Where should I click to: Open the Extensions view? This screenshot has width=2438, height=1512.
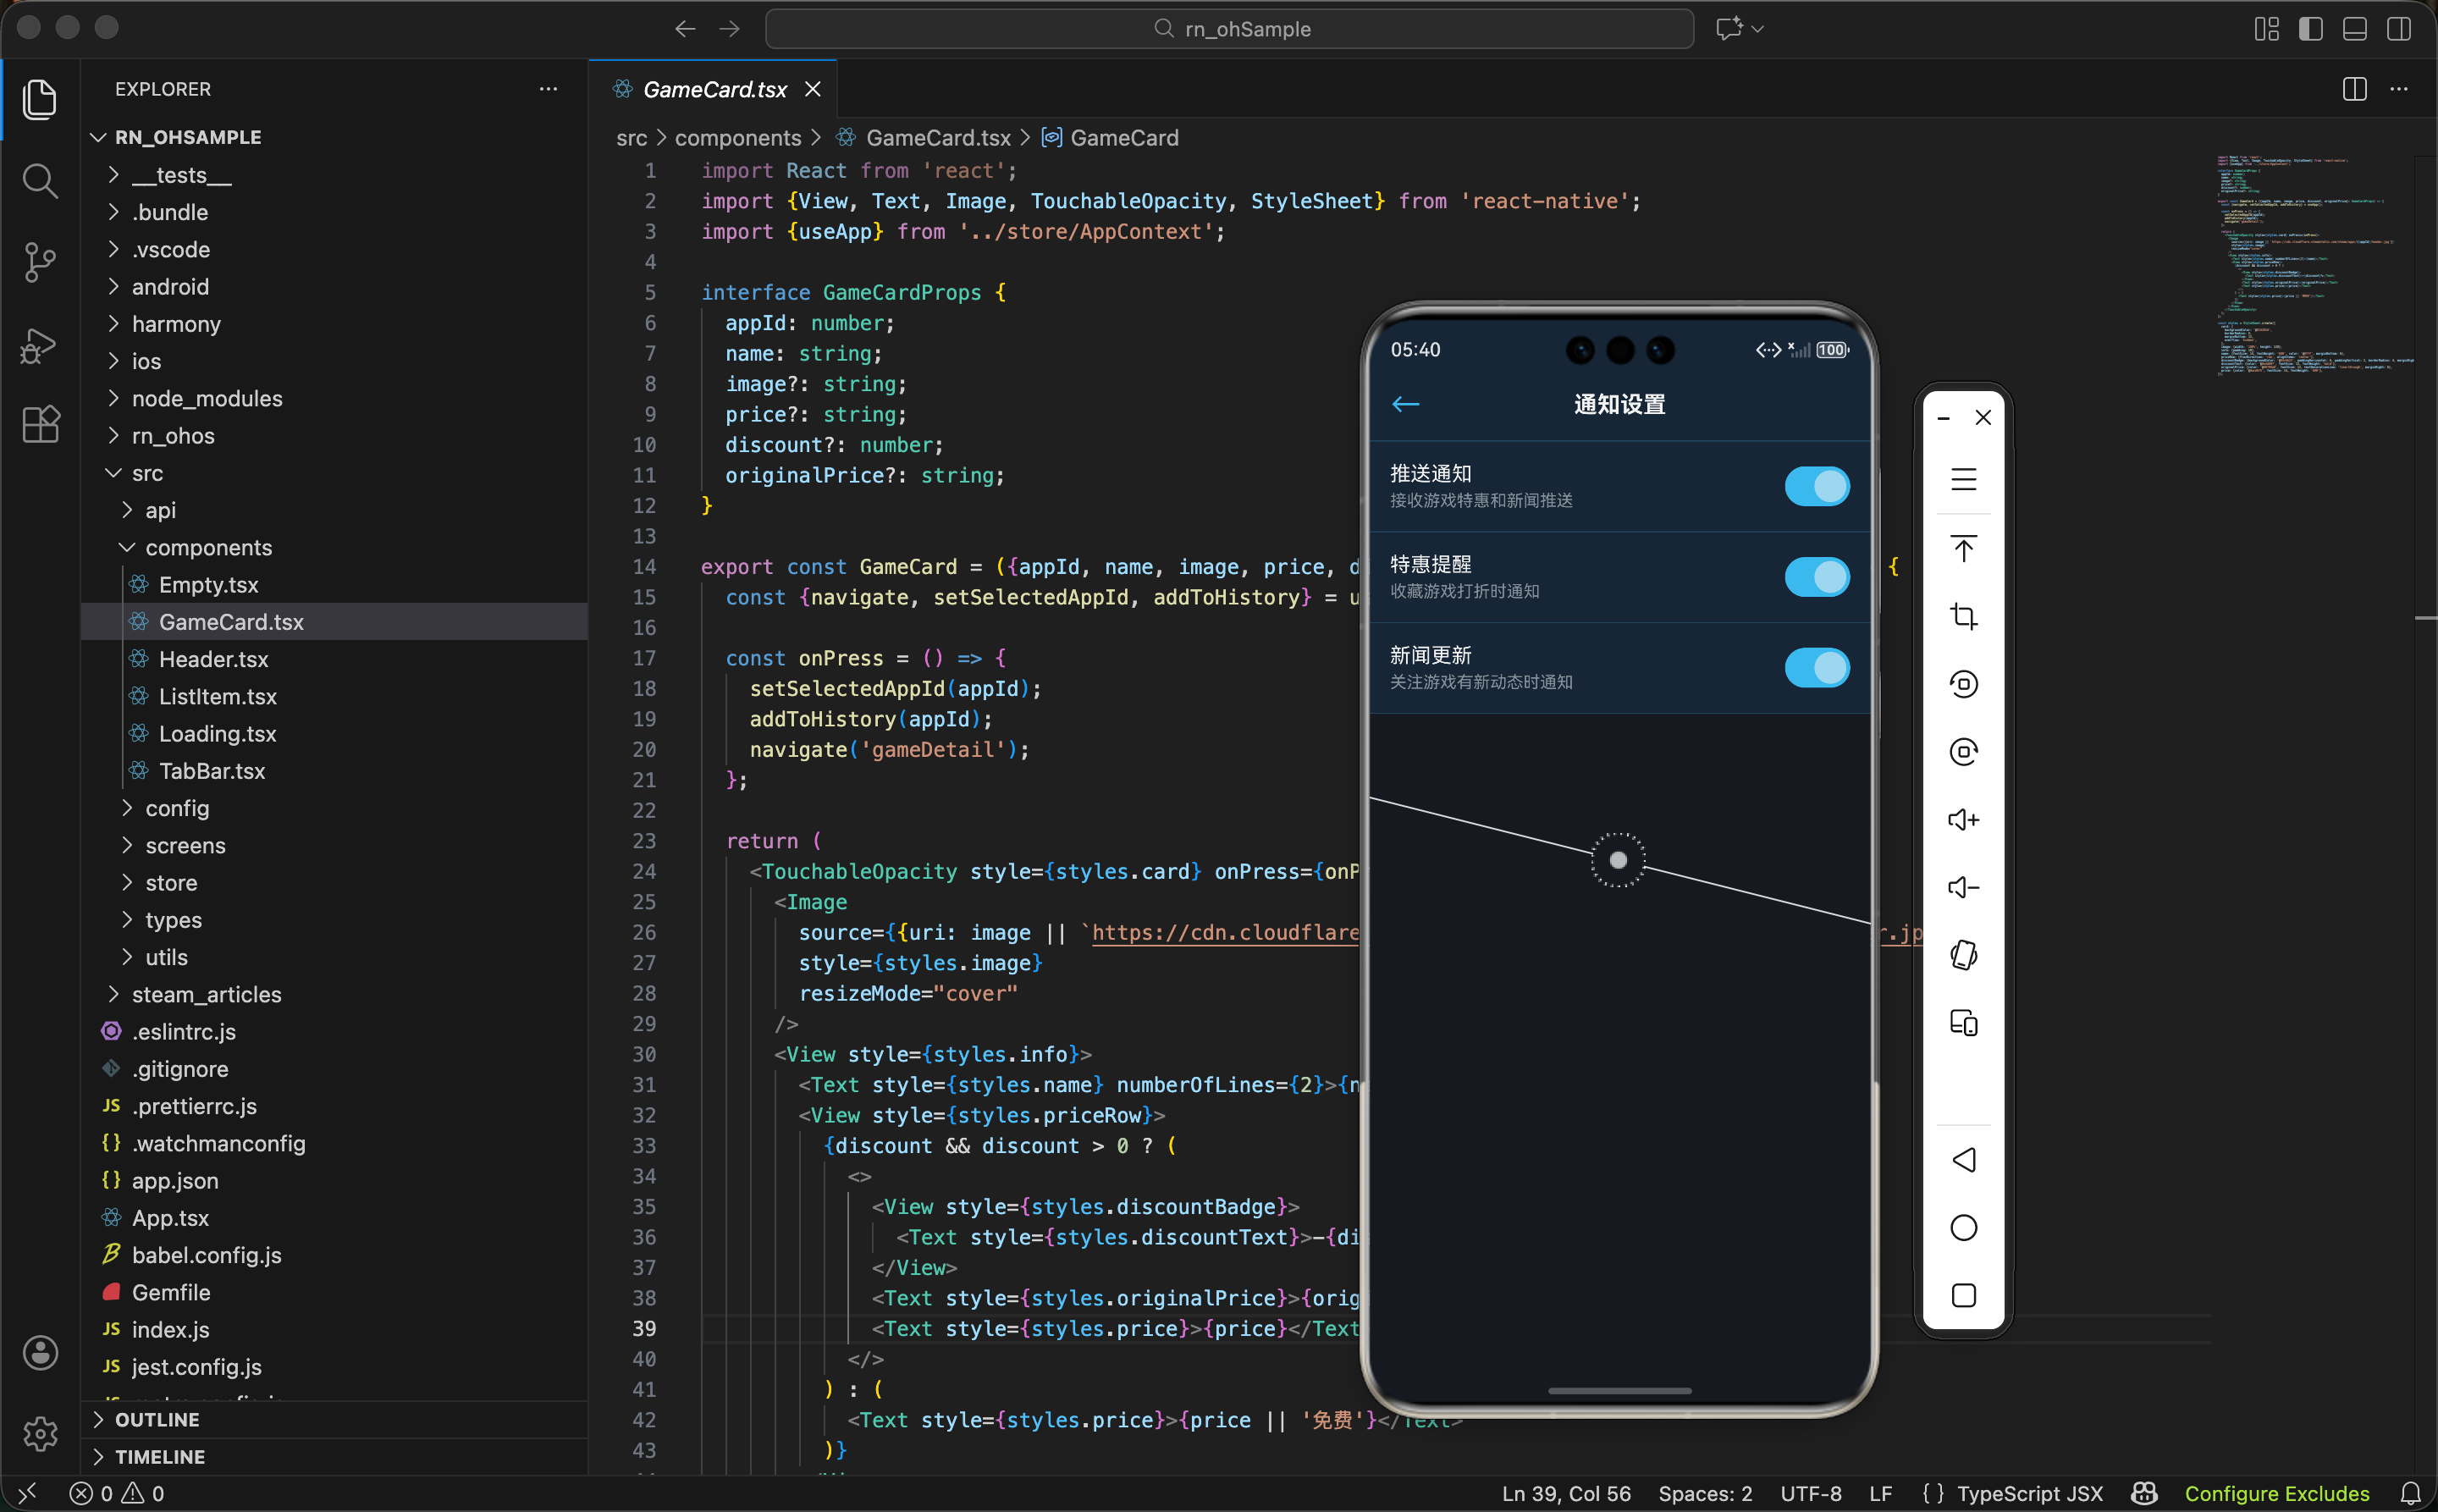[x=39, y=424]
